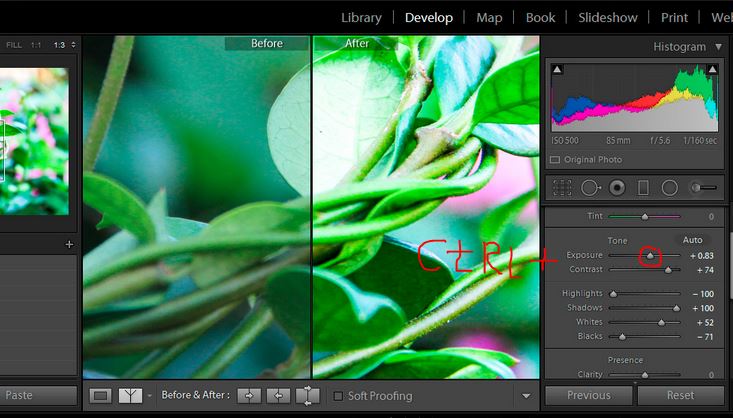Click the Reset button
The height and width of the screenshot is (418, 733).
point(680,395)
